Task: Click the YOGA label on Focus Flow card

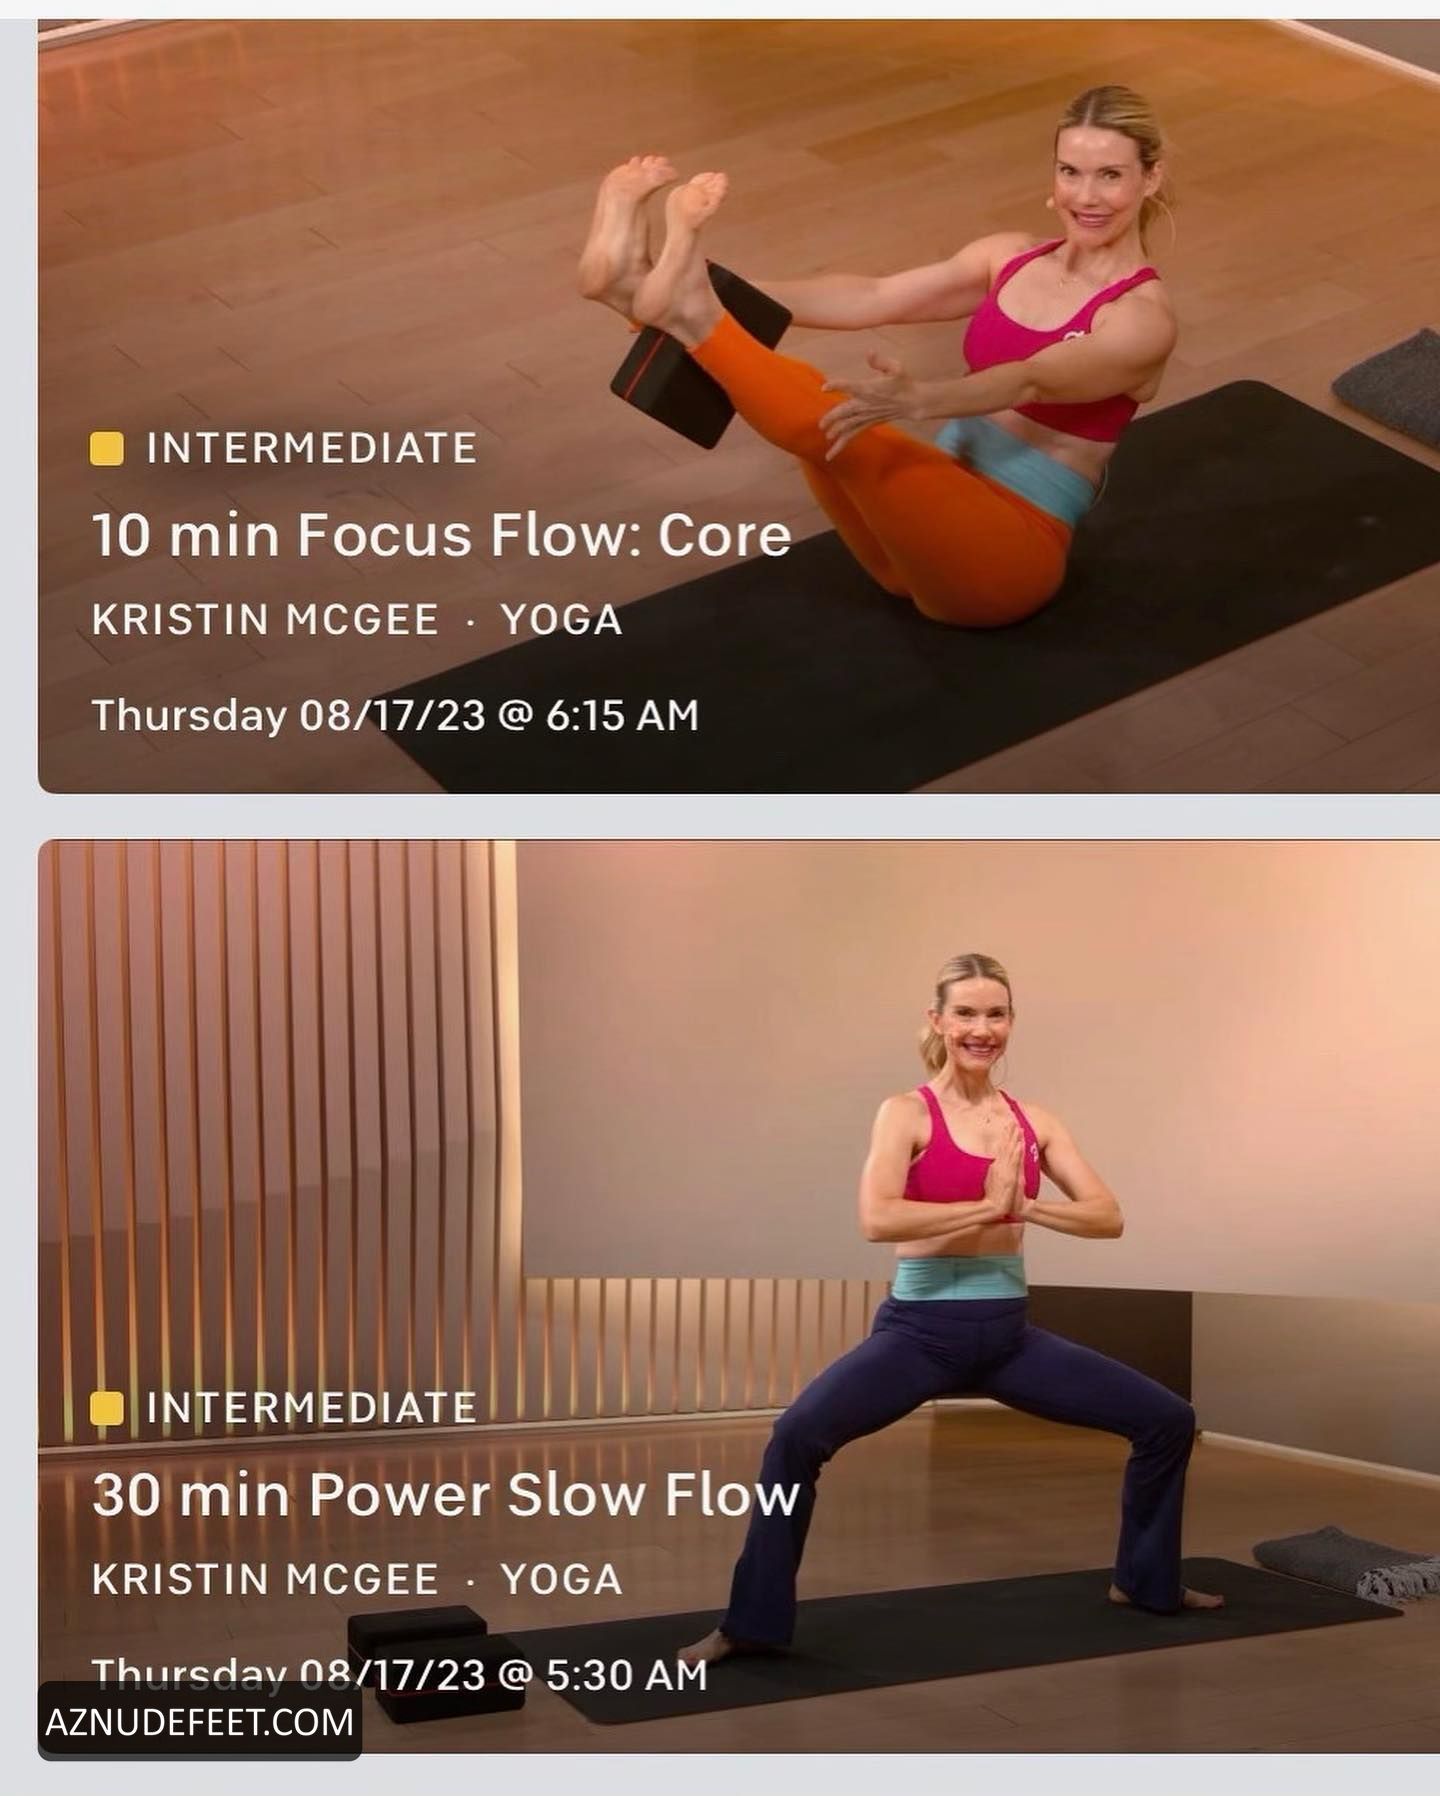Action: click(x=562, y=620)
